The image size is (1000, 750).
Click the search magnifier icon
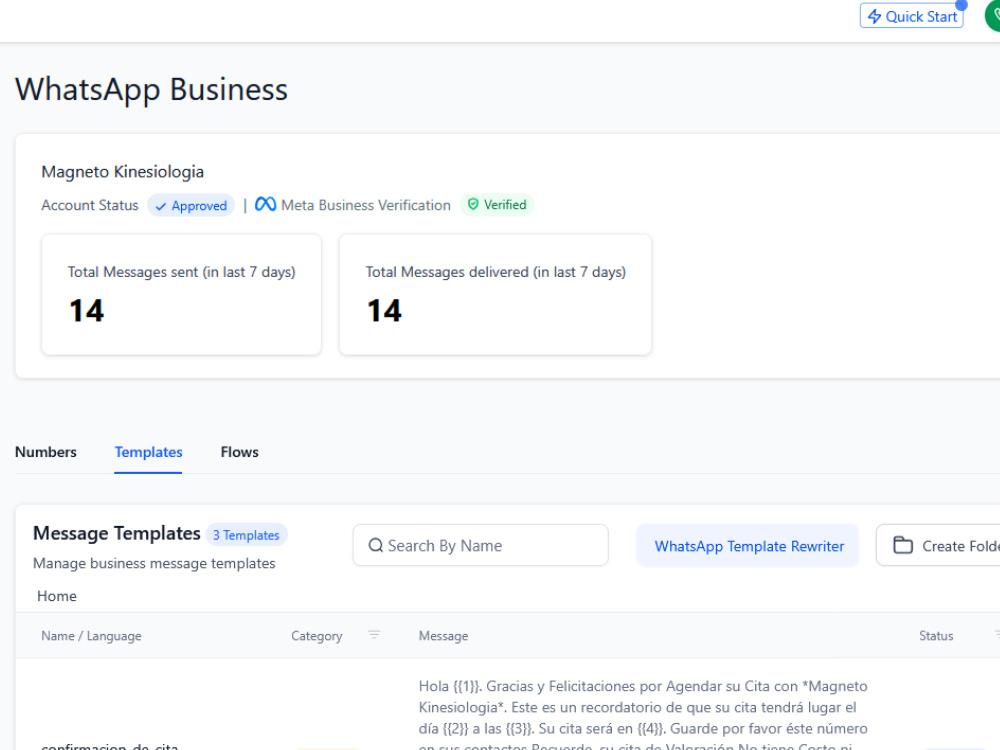click(376, 545)
